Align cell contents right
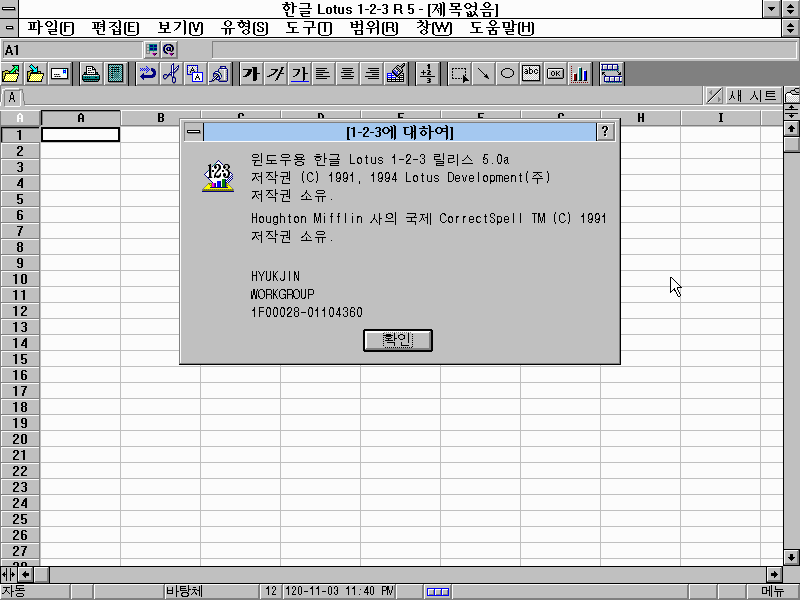 point(371,74)
